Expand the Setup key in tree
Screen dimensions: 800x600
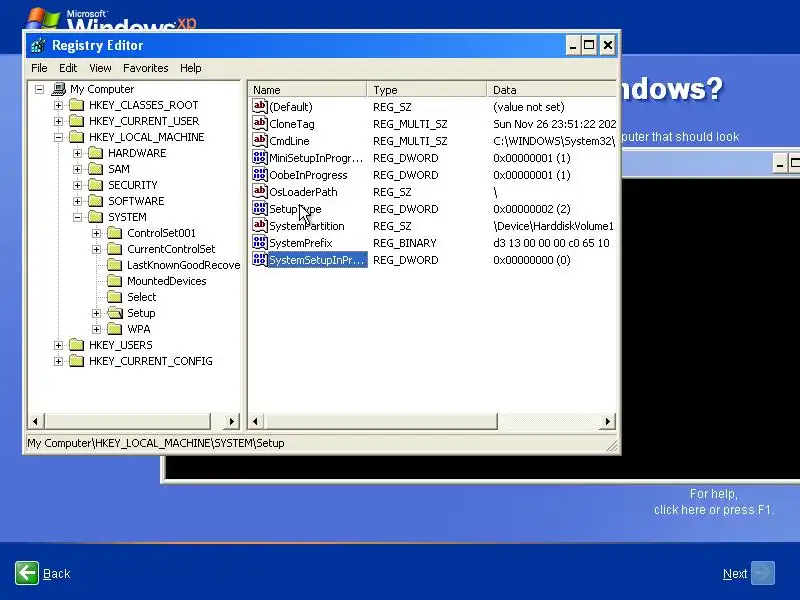(x=96, y=313)
